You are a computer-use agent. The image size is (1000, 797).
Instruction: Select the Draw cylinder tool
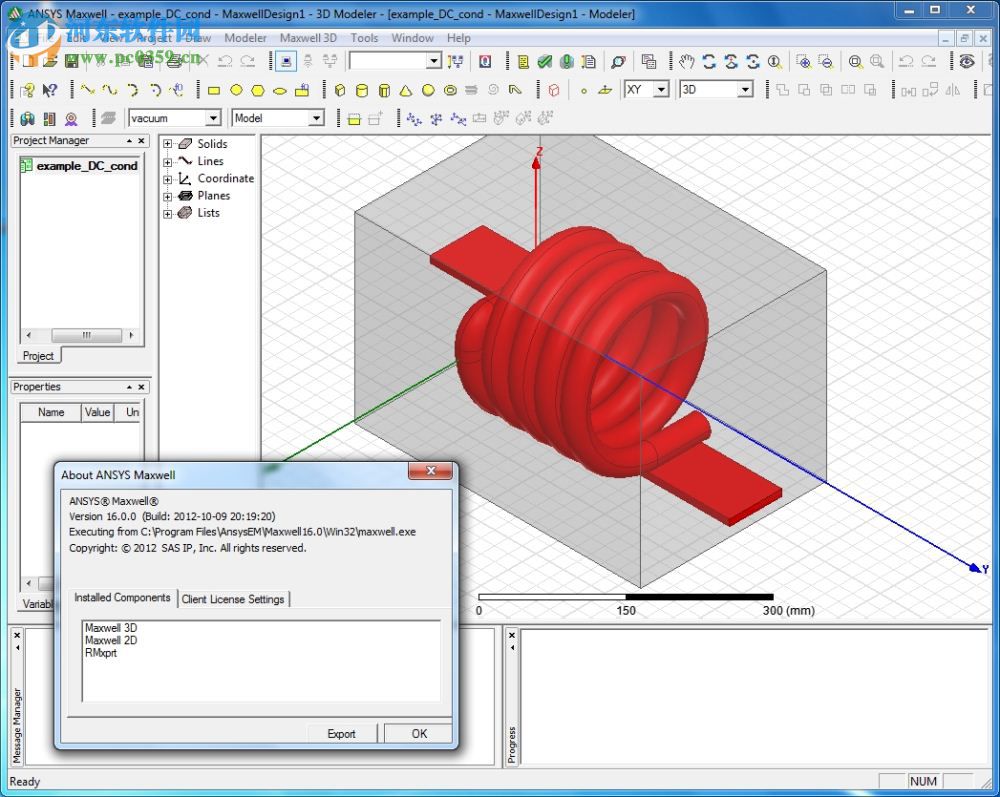click(x=361, y=90)
